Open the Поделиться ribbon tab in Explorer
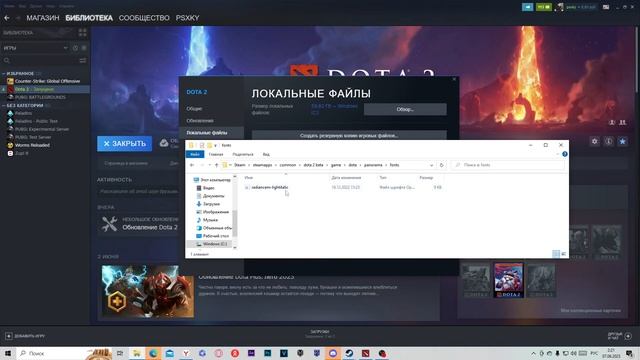This screenshot has width=640, height=360. 243,154
